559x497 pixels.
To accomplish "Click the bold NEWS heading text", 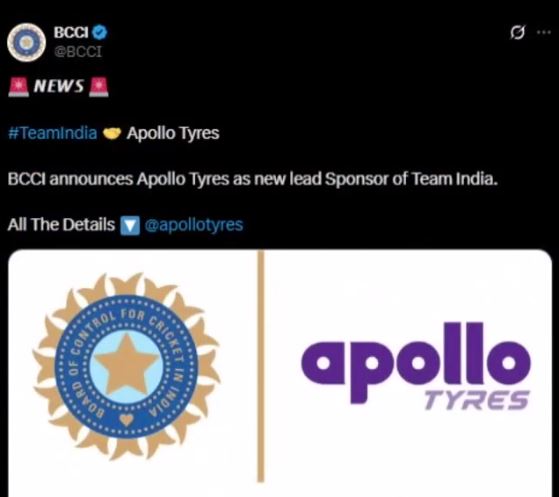I will pyautogui.click(x=59, y=86).
